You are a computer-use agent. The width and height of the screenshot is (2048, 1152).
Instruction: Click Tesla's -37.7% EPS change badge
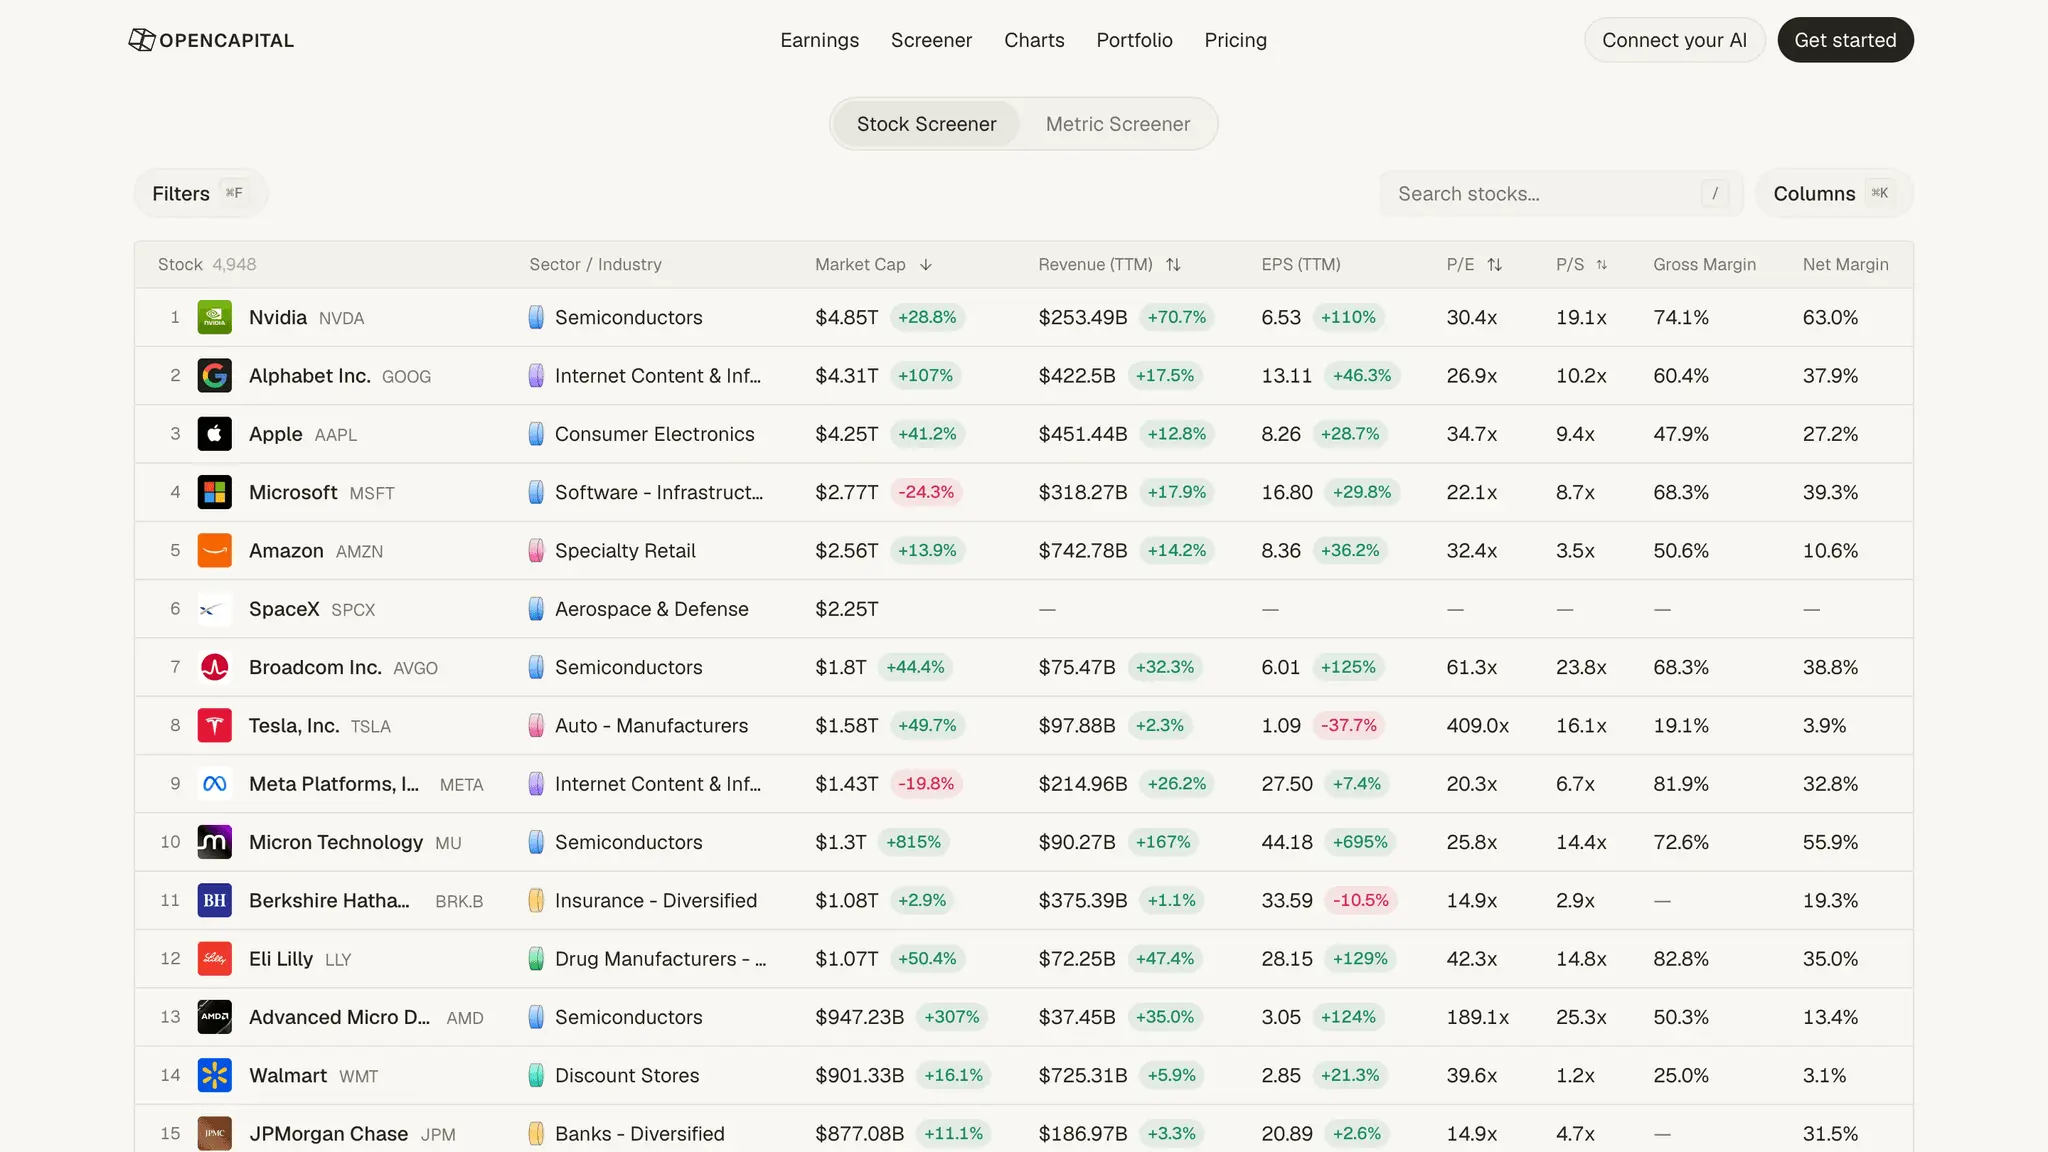click(x=1349, y=726)
